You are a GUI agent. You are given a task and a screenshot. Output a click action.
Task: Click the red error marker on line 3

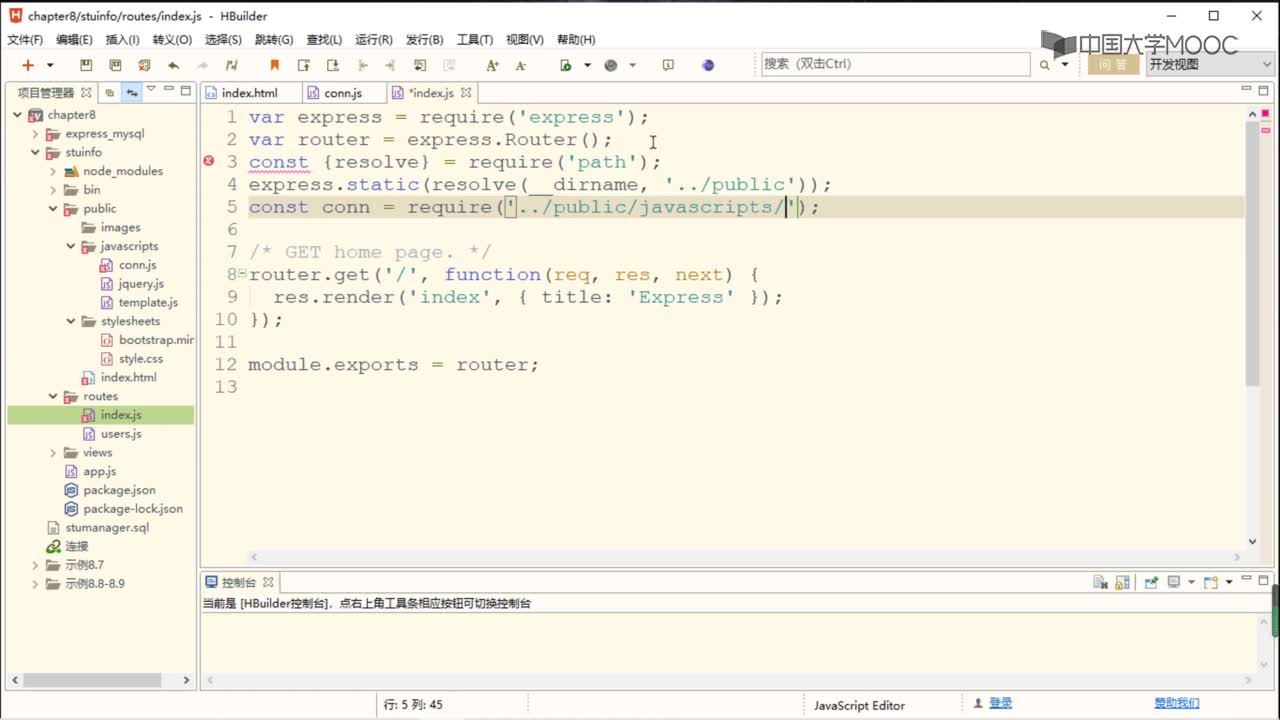[x=209, y=161]
